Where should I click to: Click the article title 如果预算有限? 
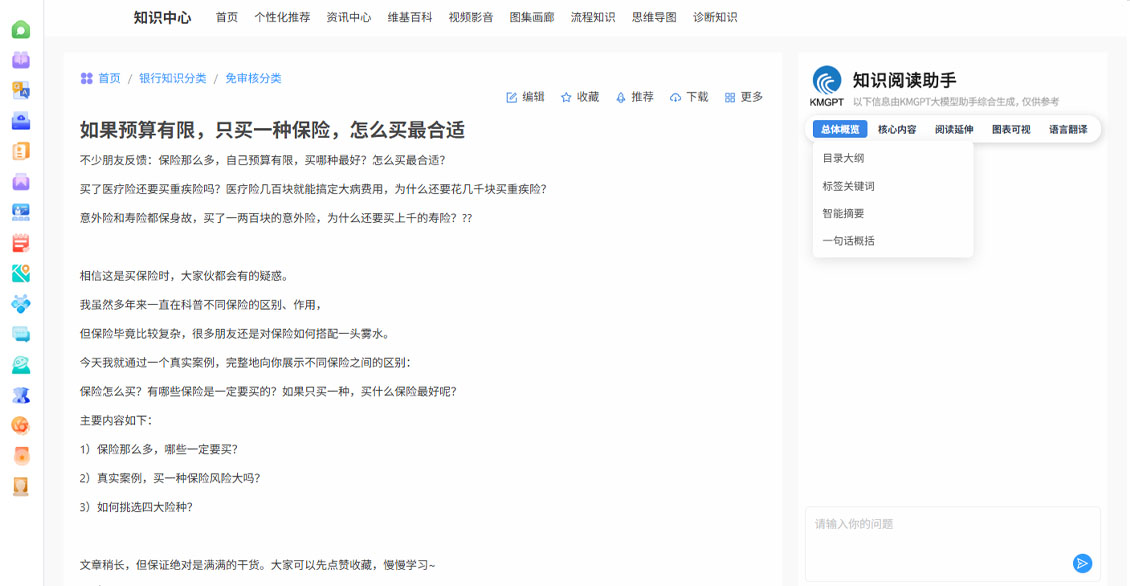point(272,130)
